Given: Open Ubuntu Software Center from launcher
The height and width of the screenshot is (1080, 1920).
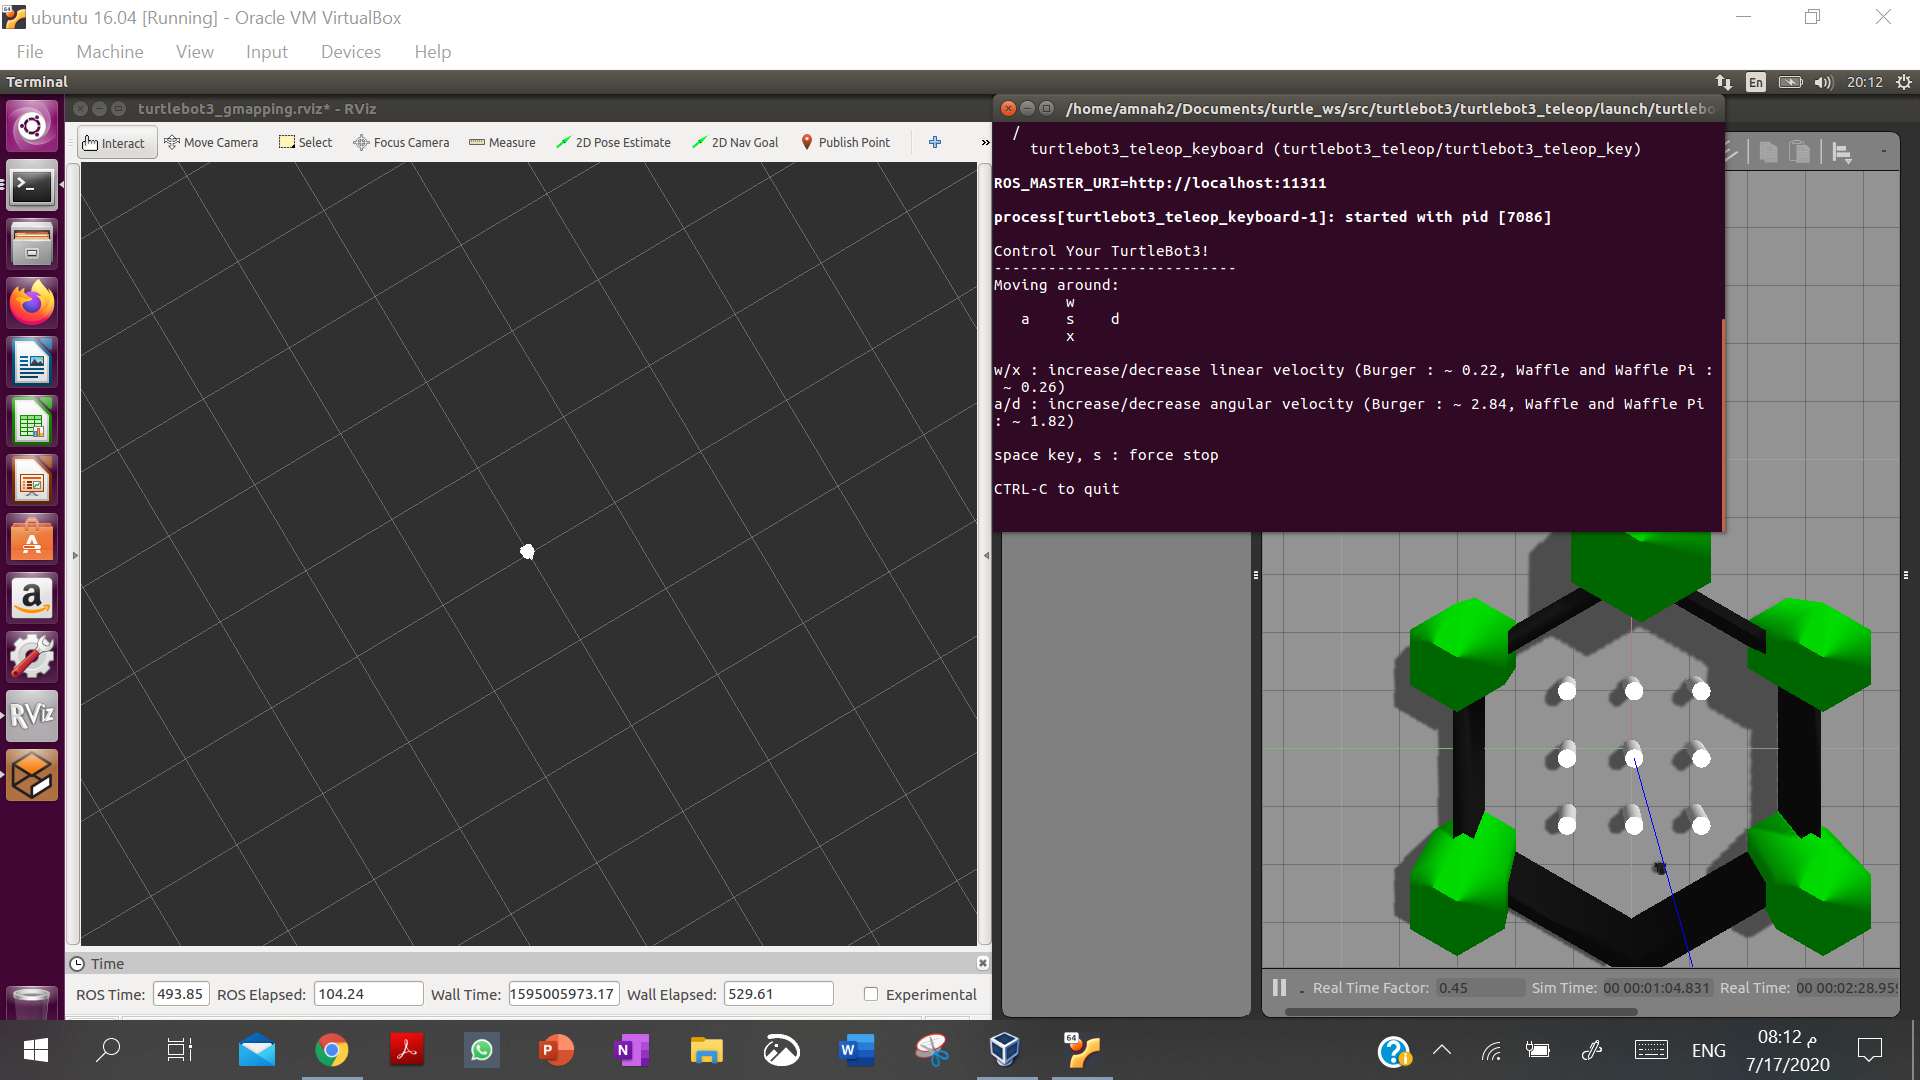Looking at the screenshot, I should tap(32, 539).
